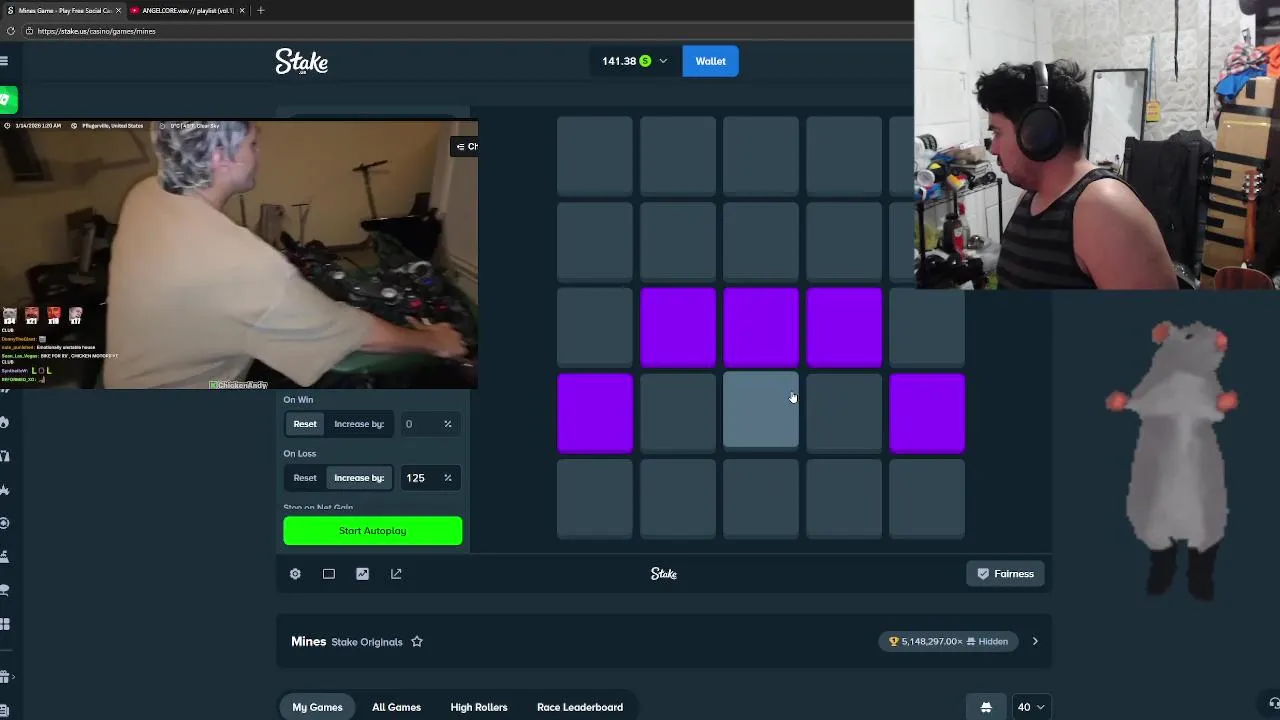Image resolution: width=1280 pixels, height=720 pixels.
Task: Click the On Loss 125 percentage field
Action: point(429,478)
